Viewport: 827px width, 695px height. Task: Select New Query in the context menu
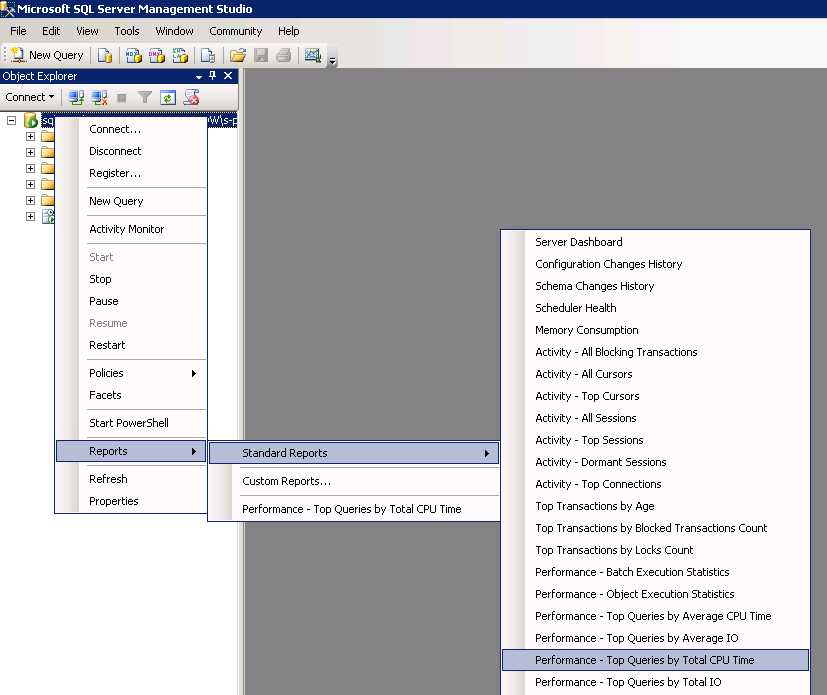[x=131, y=201]
